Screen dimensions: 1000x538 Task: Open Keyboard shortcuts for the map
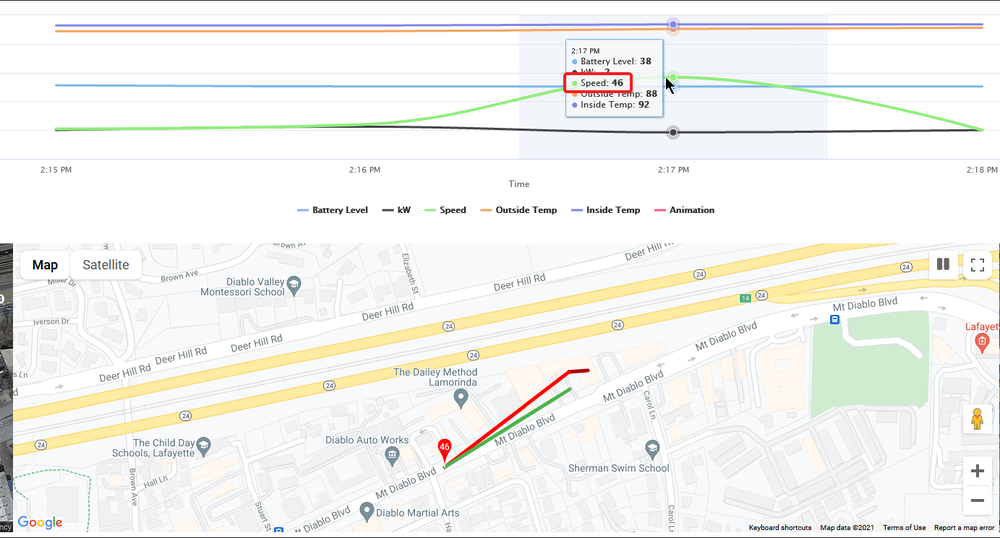pyautogui.click(x=780, y=528)
